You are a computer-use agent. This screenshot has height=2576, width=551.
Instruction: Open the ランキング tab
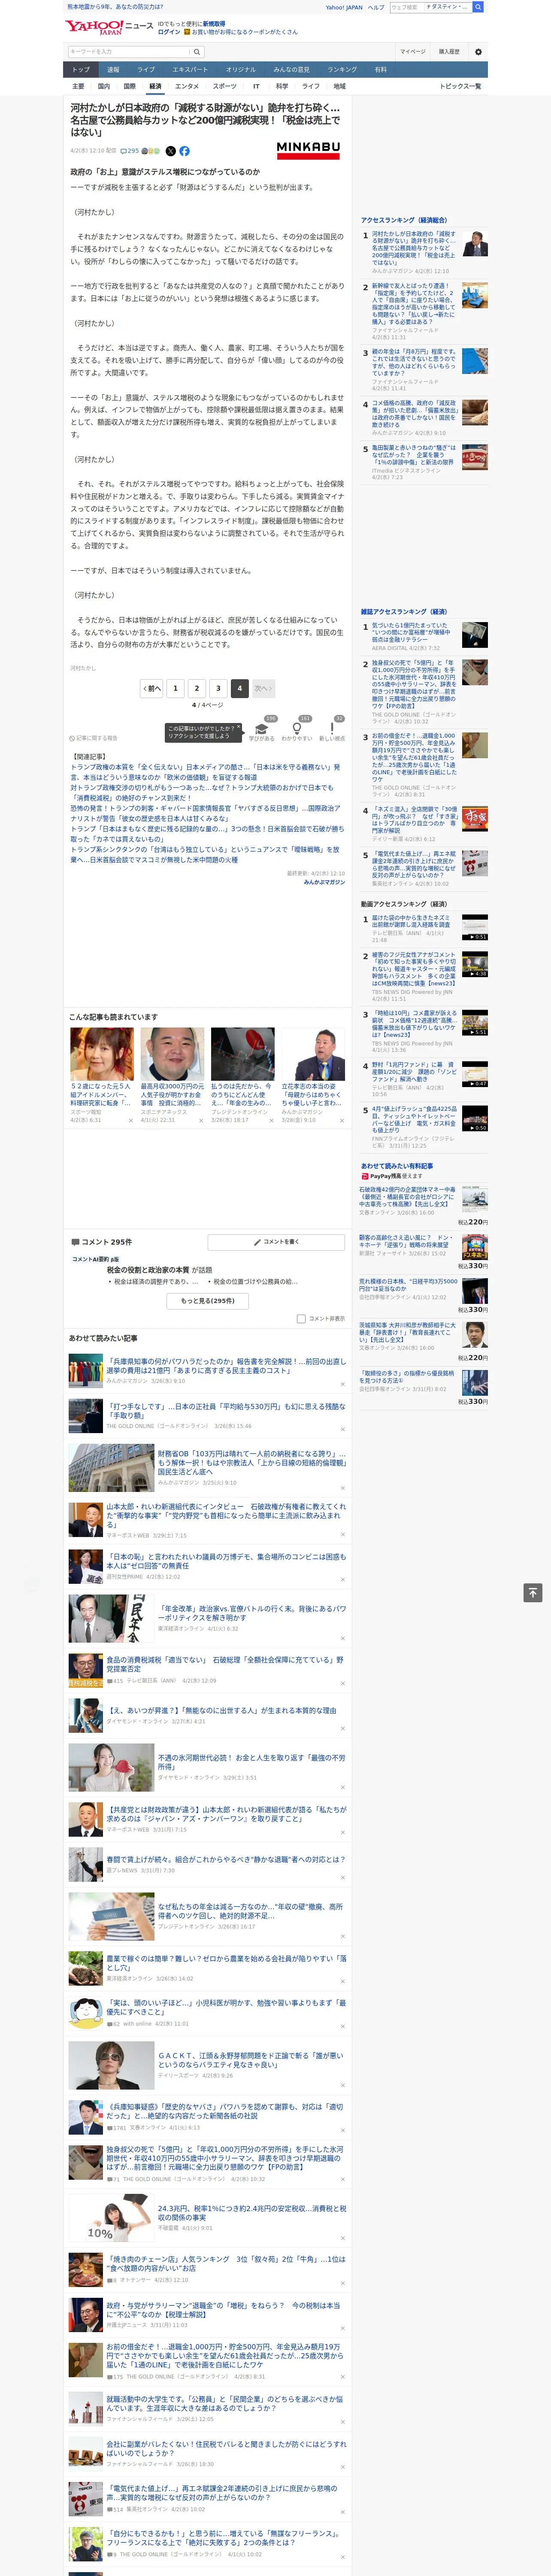click(342, 70)
